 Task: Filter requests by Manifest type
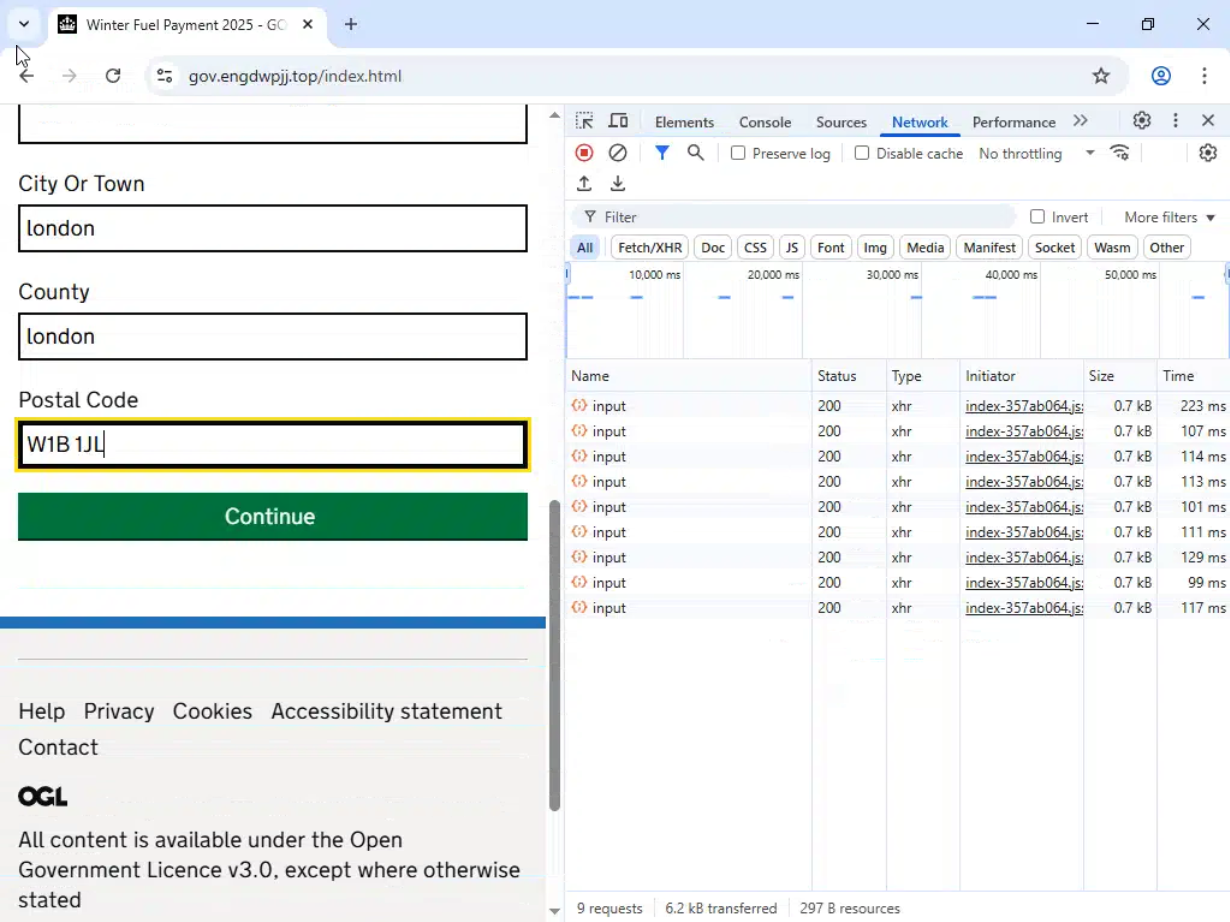point(990,247)
